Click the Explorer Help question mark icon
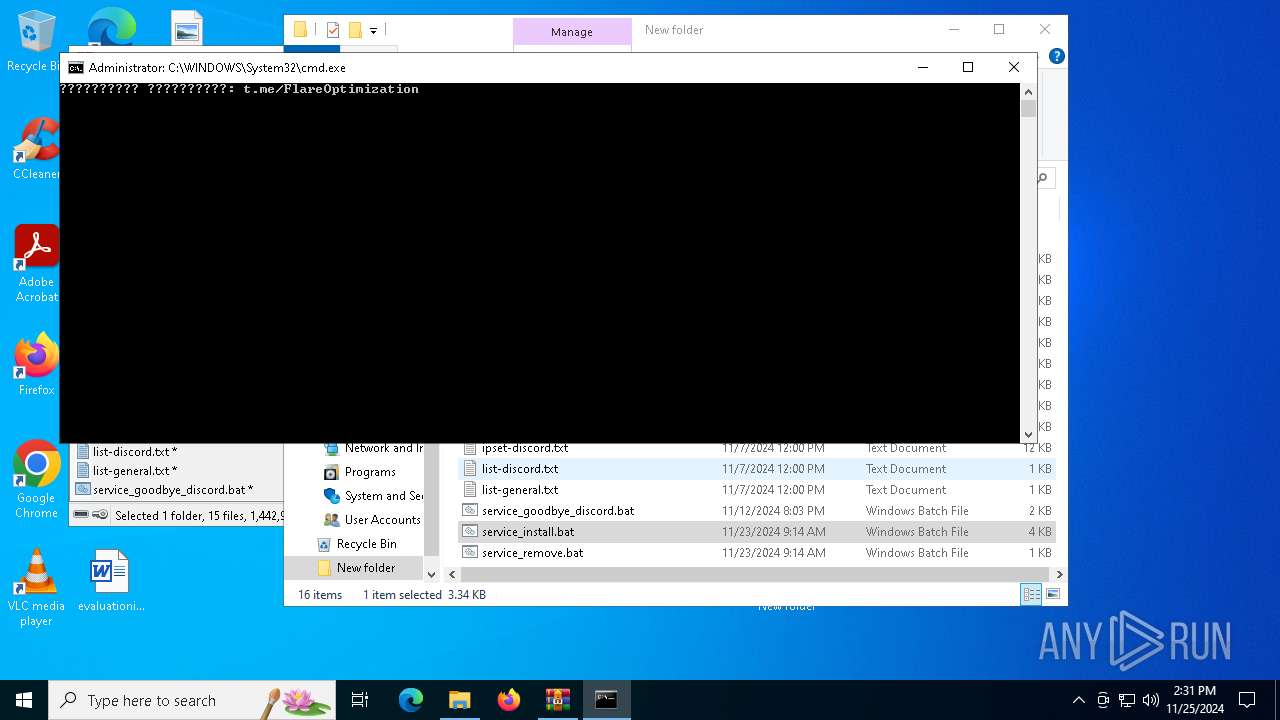Image resolution: width=1280 pixels, height=720 pixels. pos(1057,56)
